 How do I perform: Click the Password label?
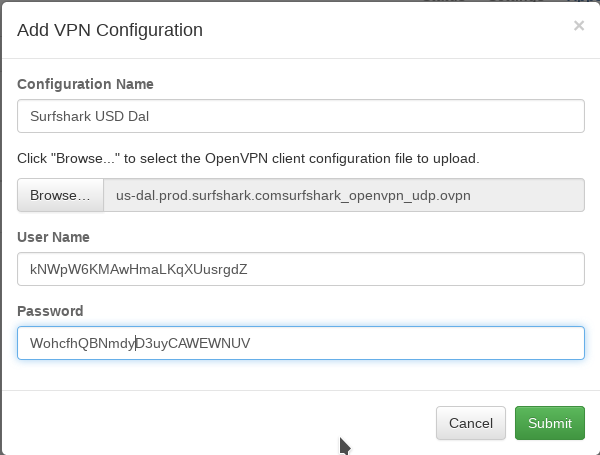tap(50, 311)
